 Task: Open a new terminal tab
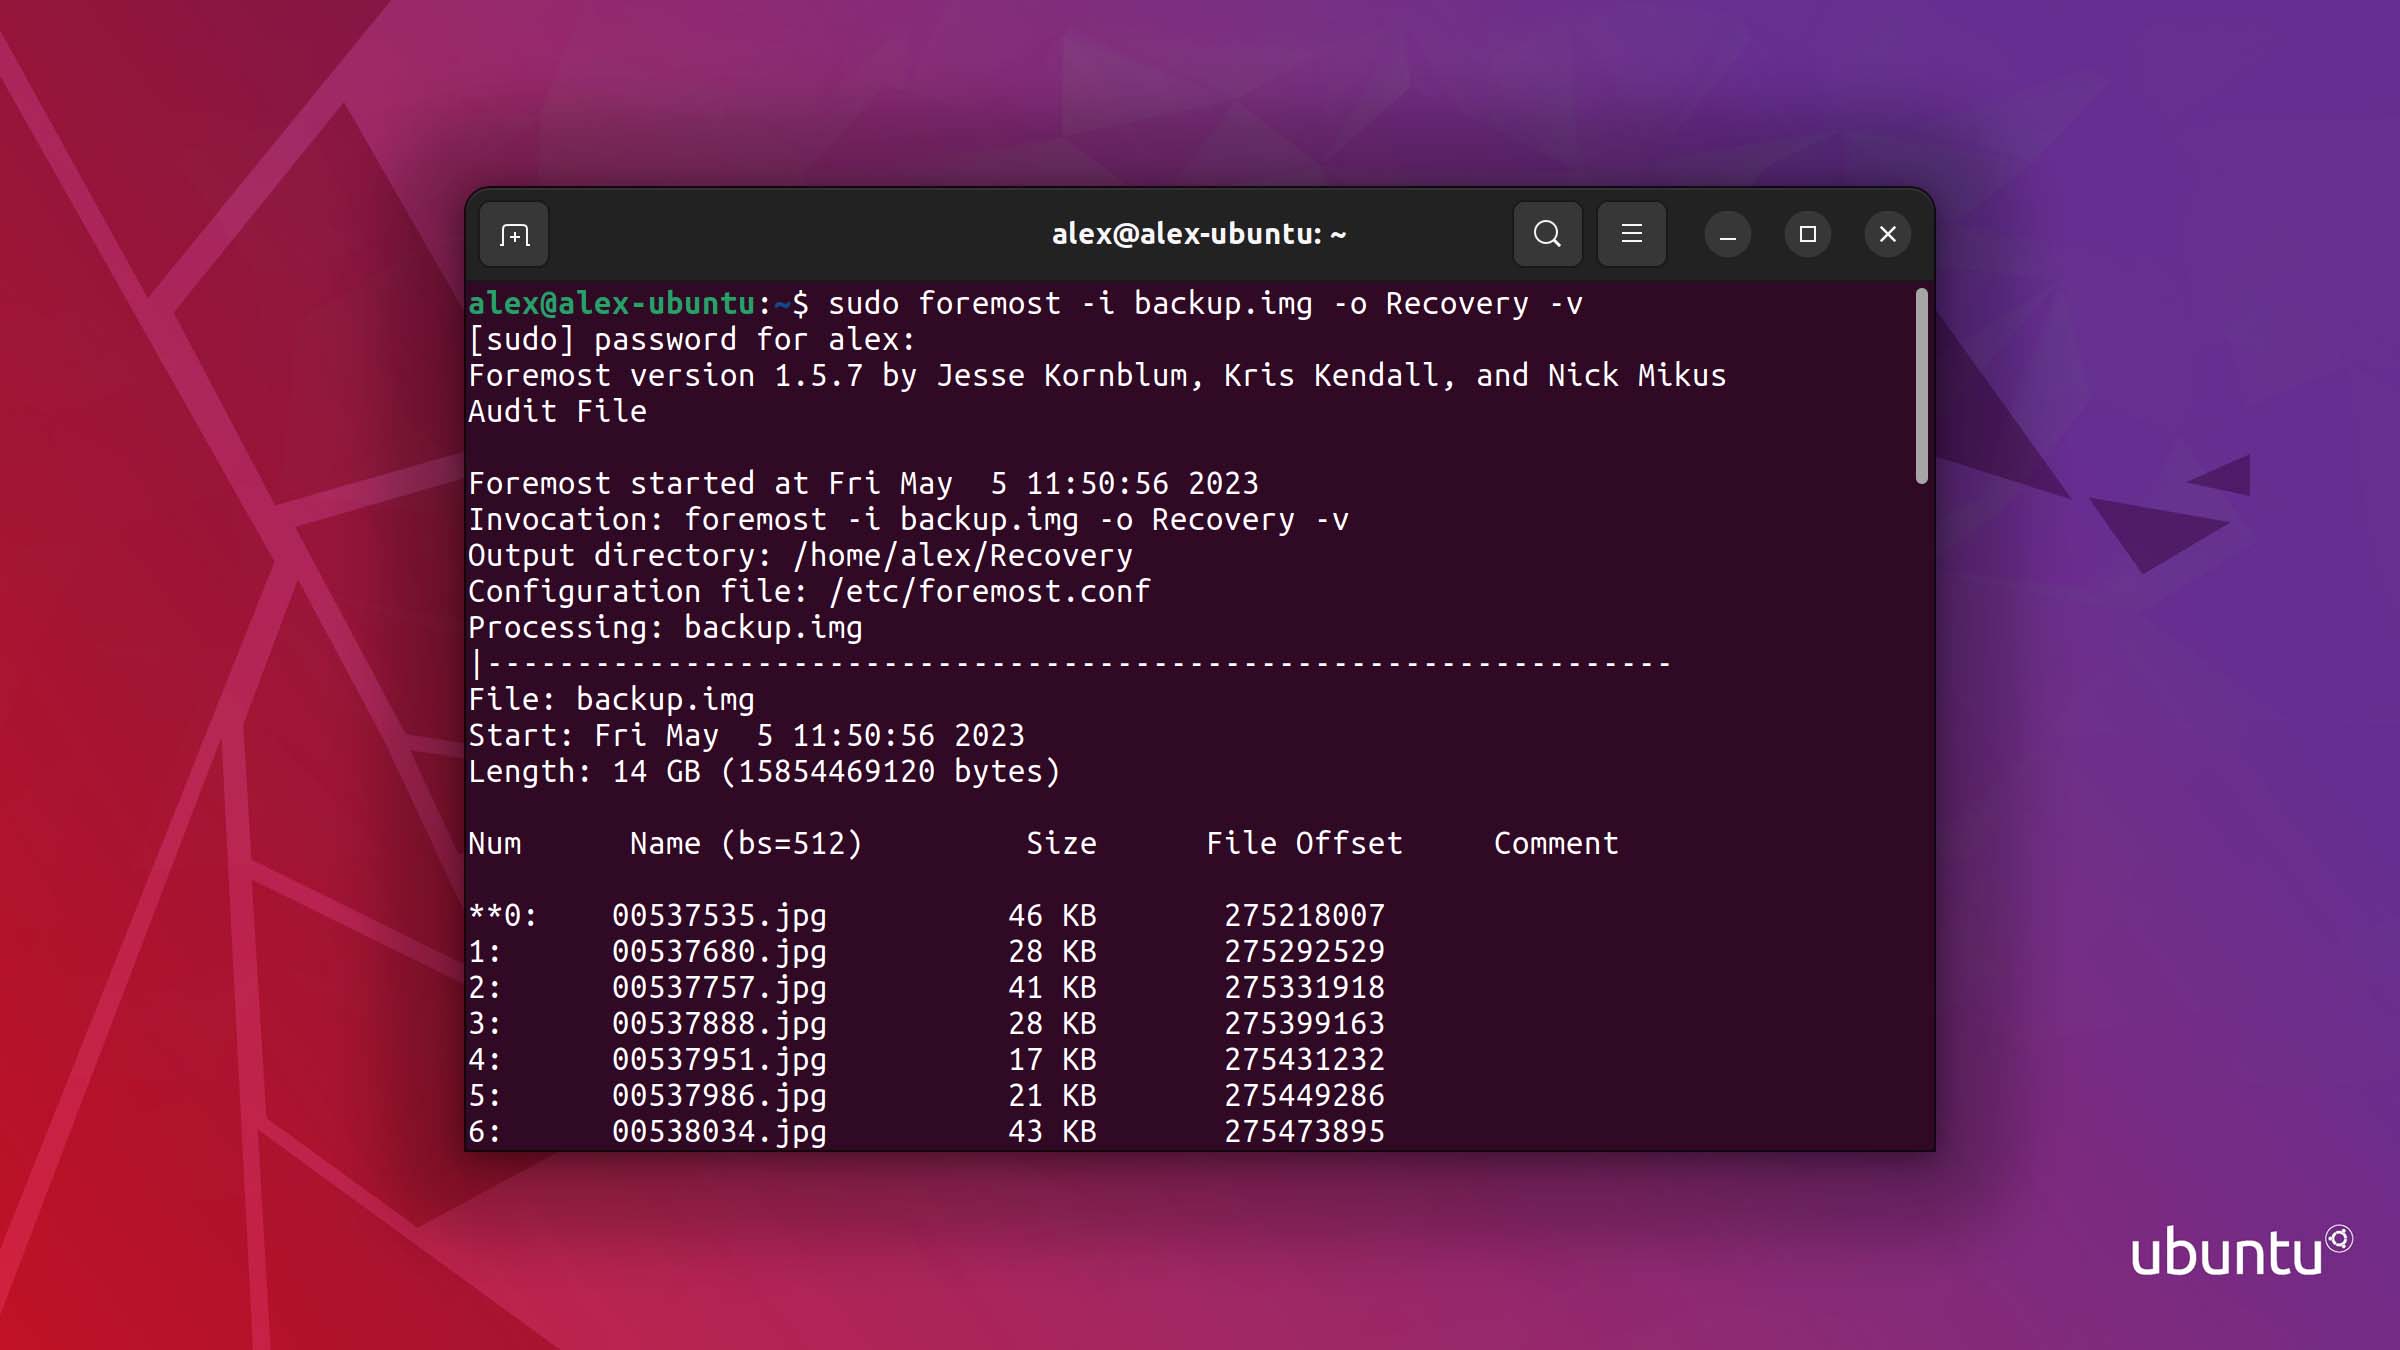(x=514, y=234)
